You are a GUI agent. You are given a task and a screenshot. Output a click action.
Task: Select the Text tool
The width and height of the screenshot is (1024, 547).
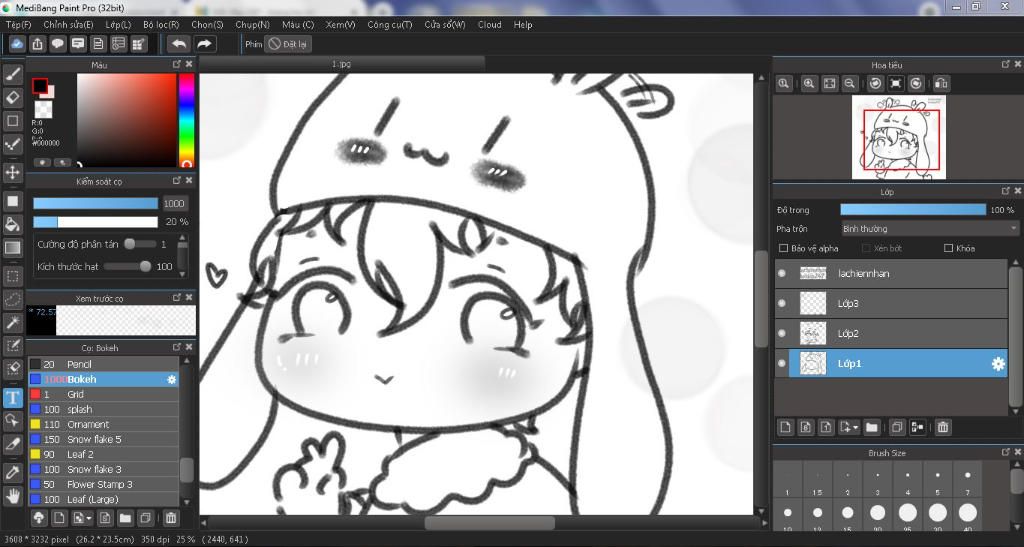[12, 398]
